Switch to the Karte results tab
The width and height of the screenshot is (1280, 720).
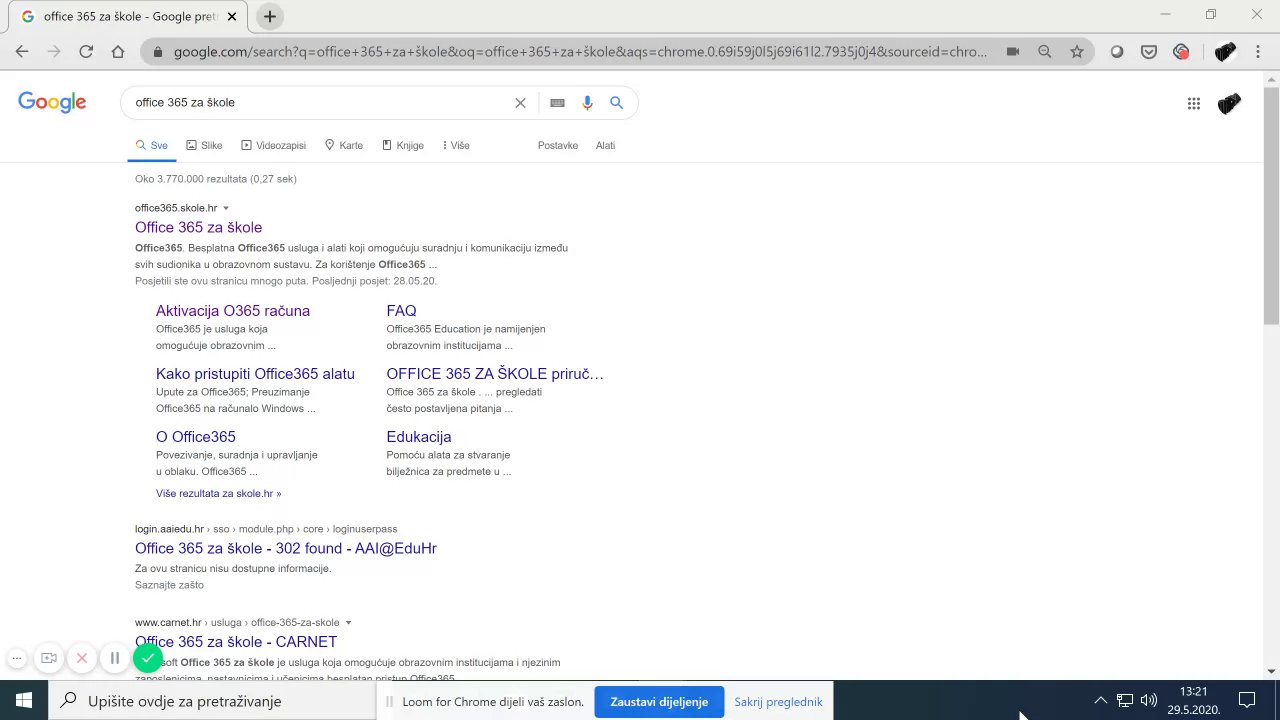coord(344,146)
